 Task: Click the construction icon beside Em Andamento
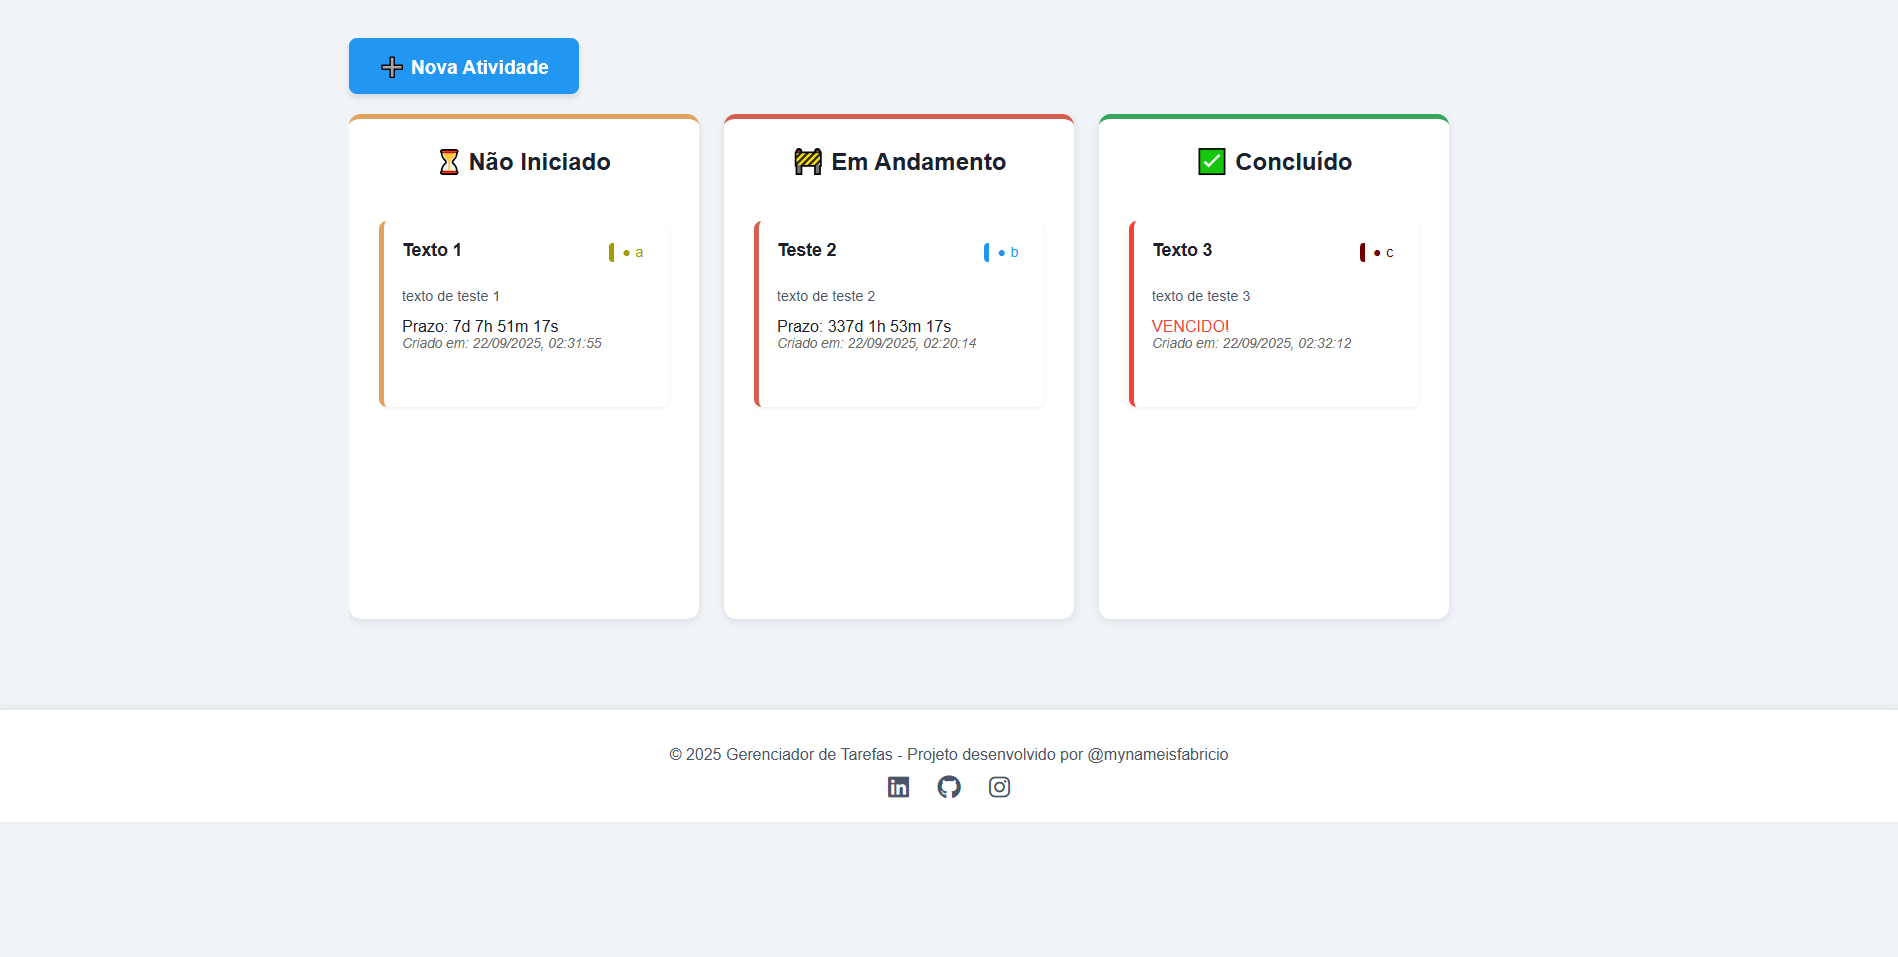808,160
